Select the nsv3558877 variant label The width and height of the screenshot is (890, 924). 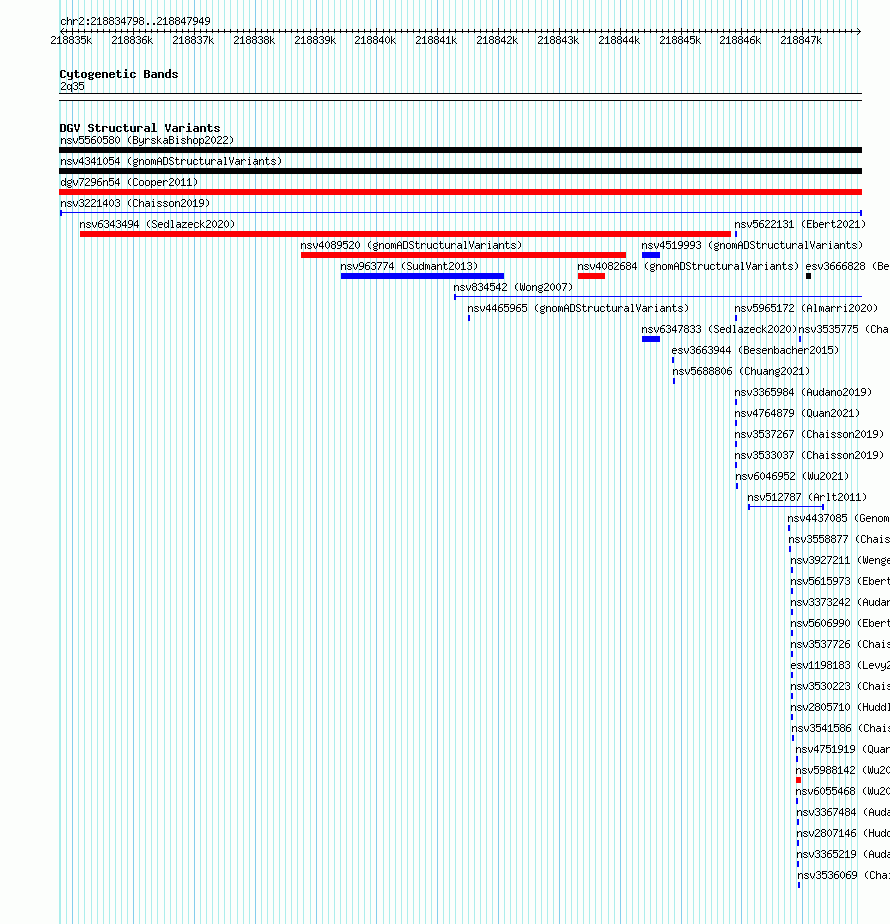click(x=839, y=539)
